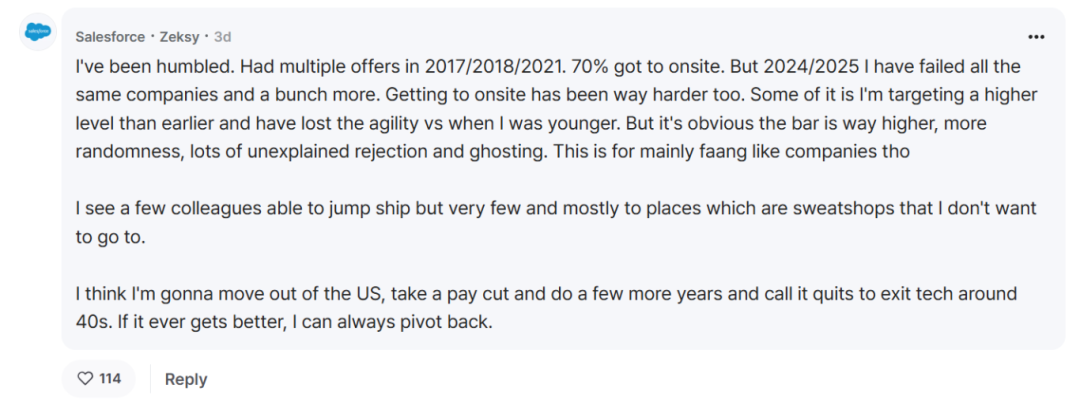The width and height of the screenshot is (1080, 403).
Task: Click the 114 like count
Action: click(x=110, y=379)
